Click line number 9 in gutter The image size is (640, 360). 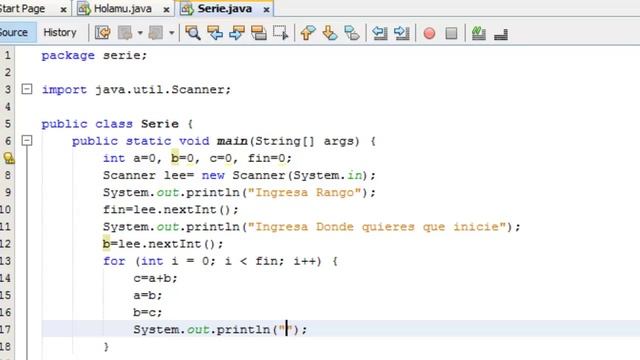(7, 192)
